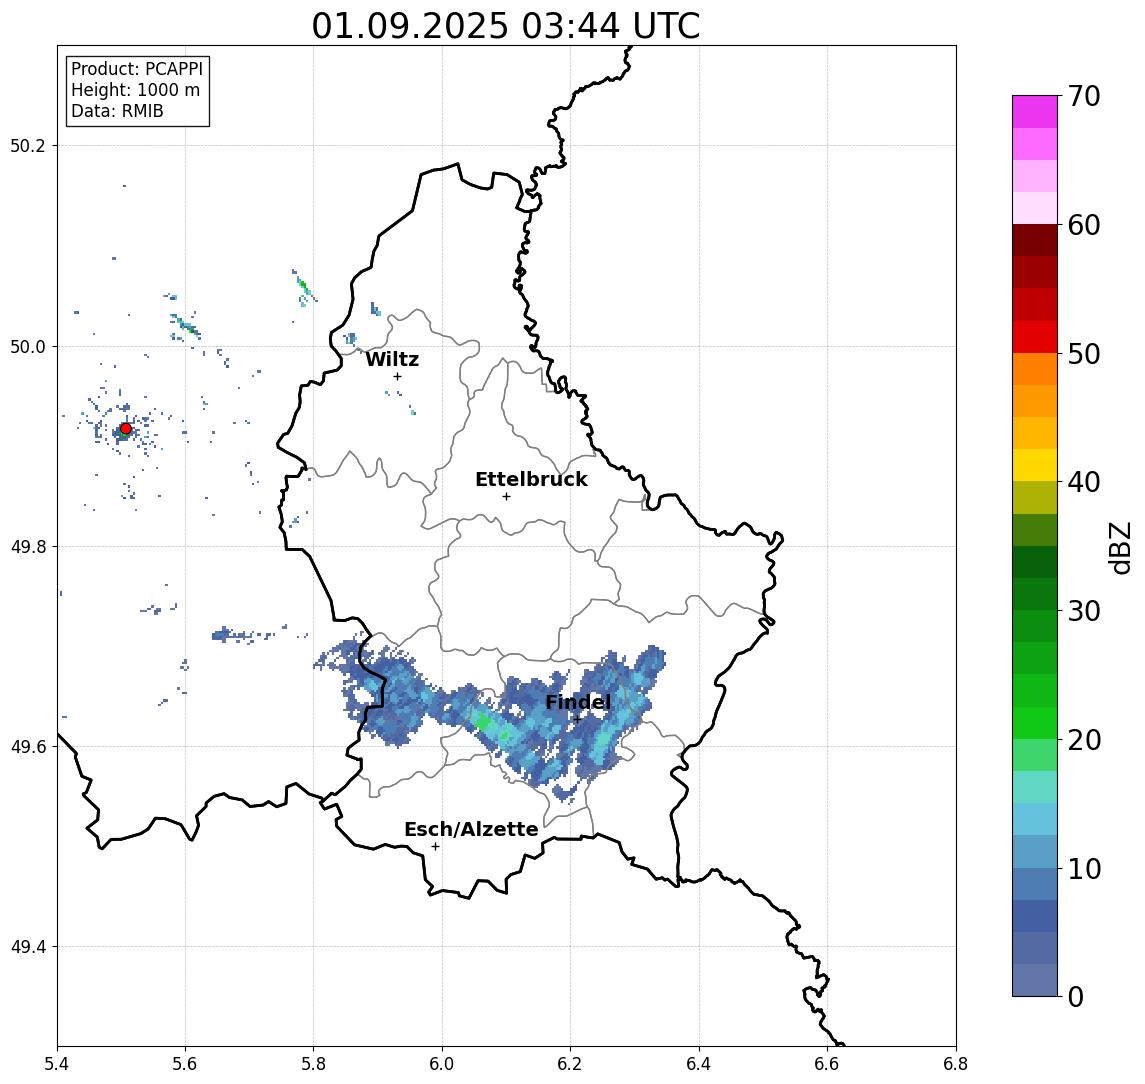Click the Wiltz station label

click(x=392, y=359)
